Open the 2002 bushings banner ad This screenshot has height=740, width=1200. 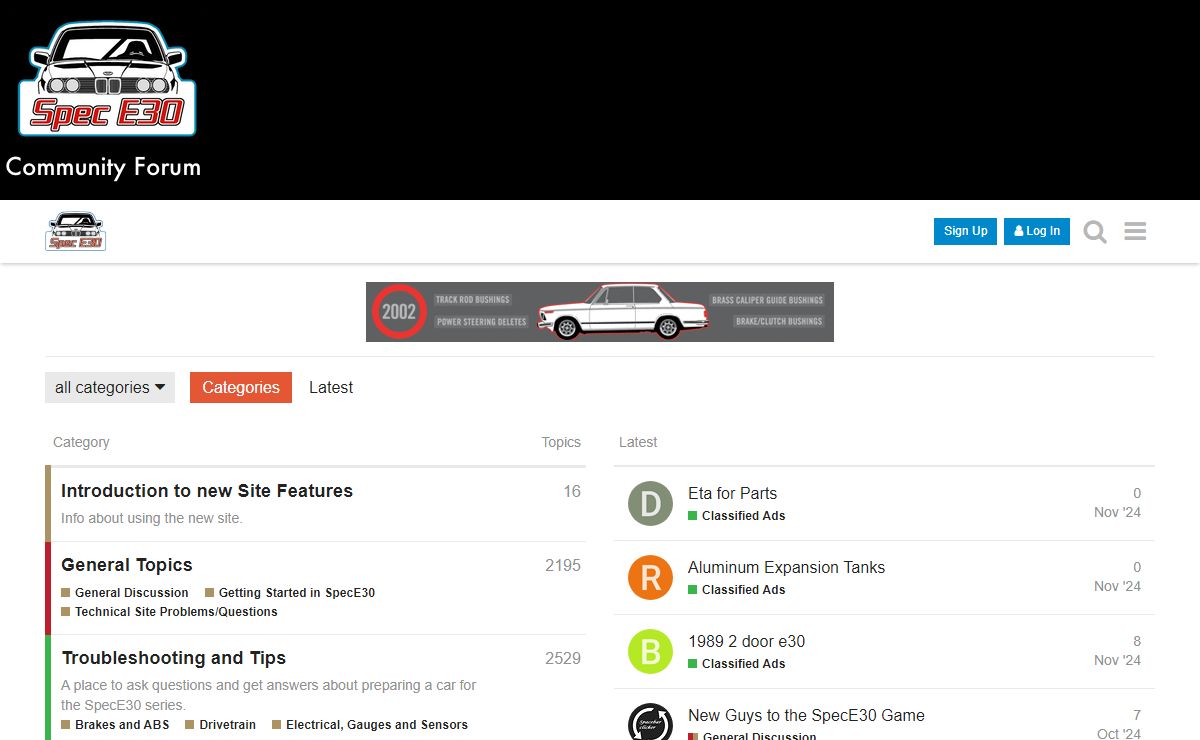pyautogui.click(x=600, y=312)
